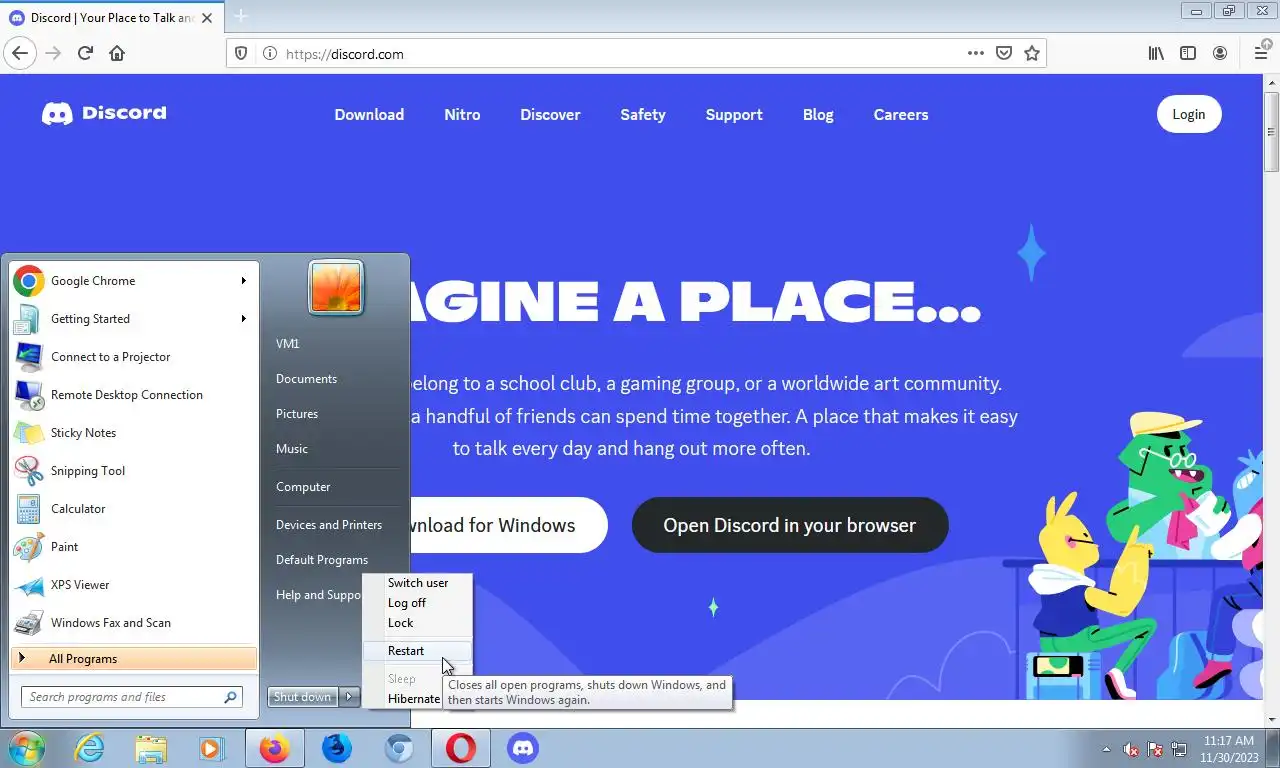The image size is (1280, 768).
Task: Close the Discord browser tab
Action: (207, 18)
